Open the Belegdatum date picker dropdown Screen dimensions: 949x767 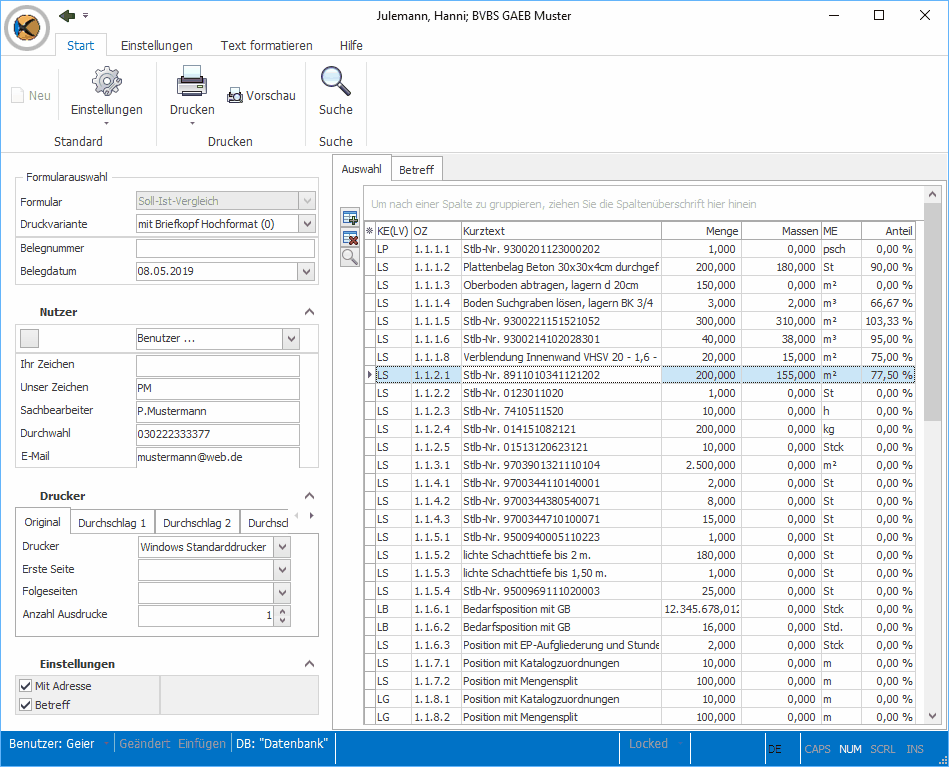pos(306,271)
